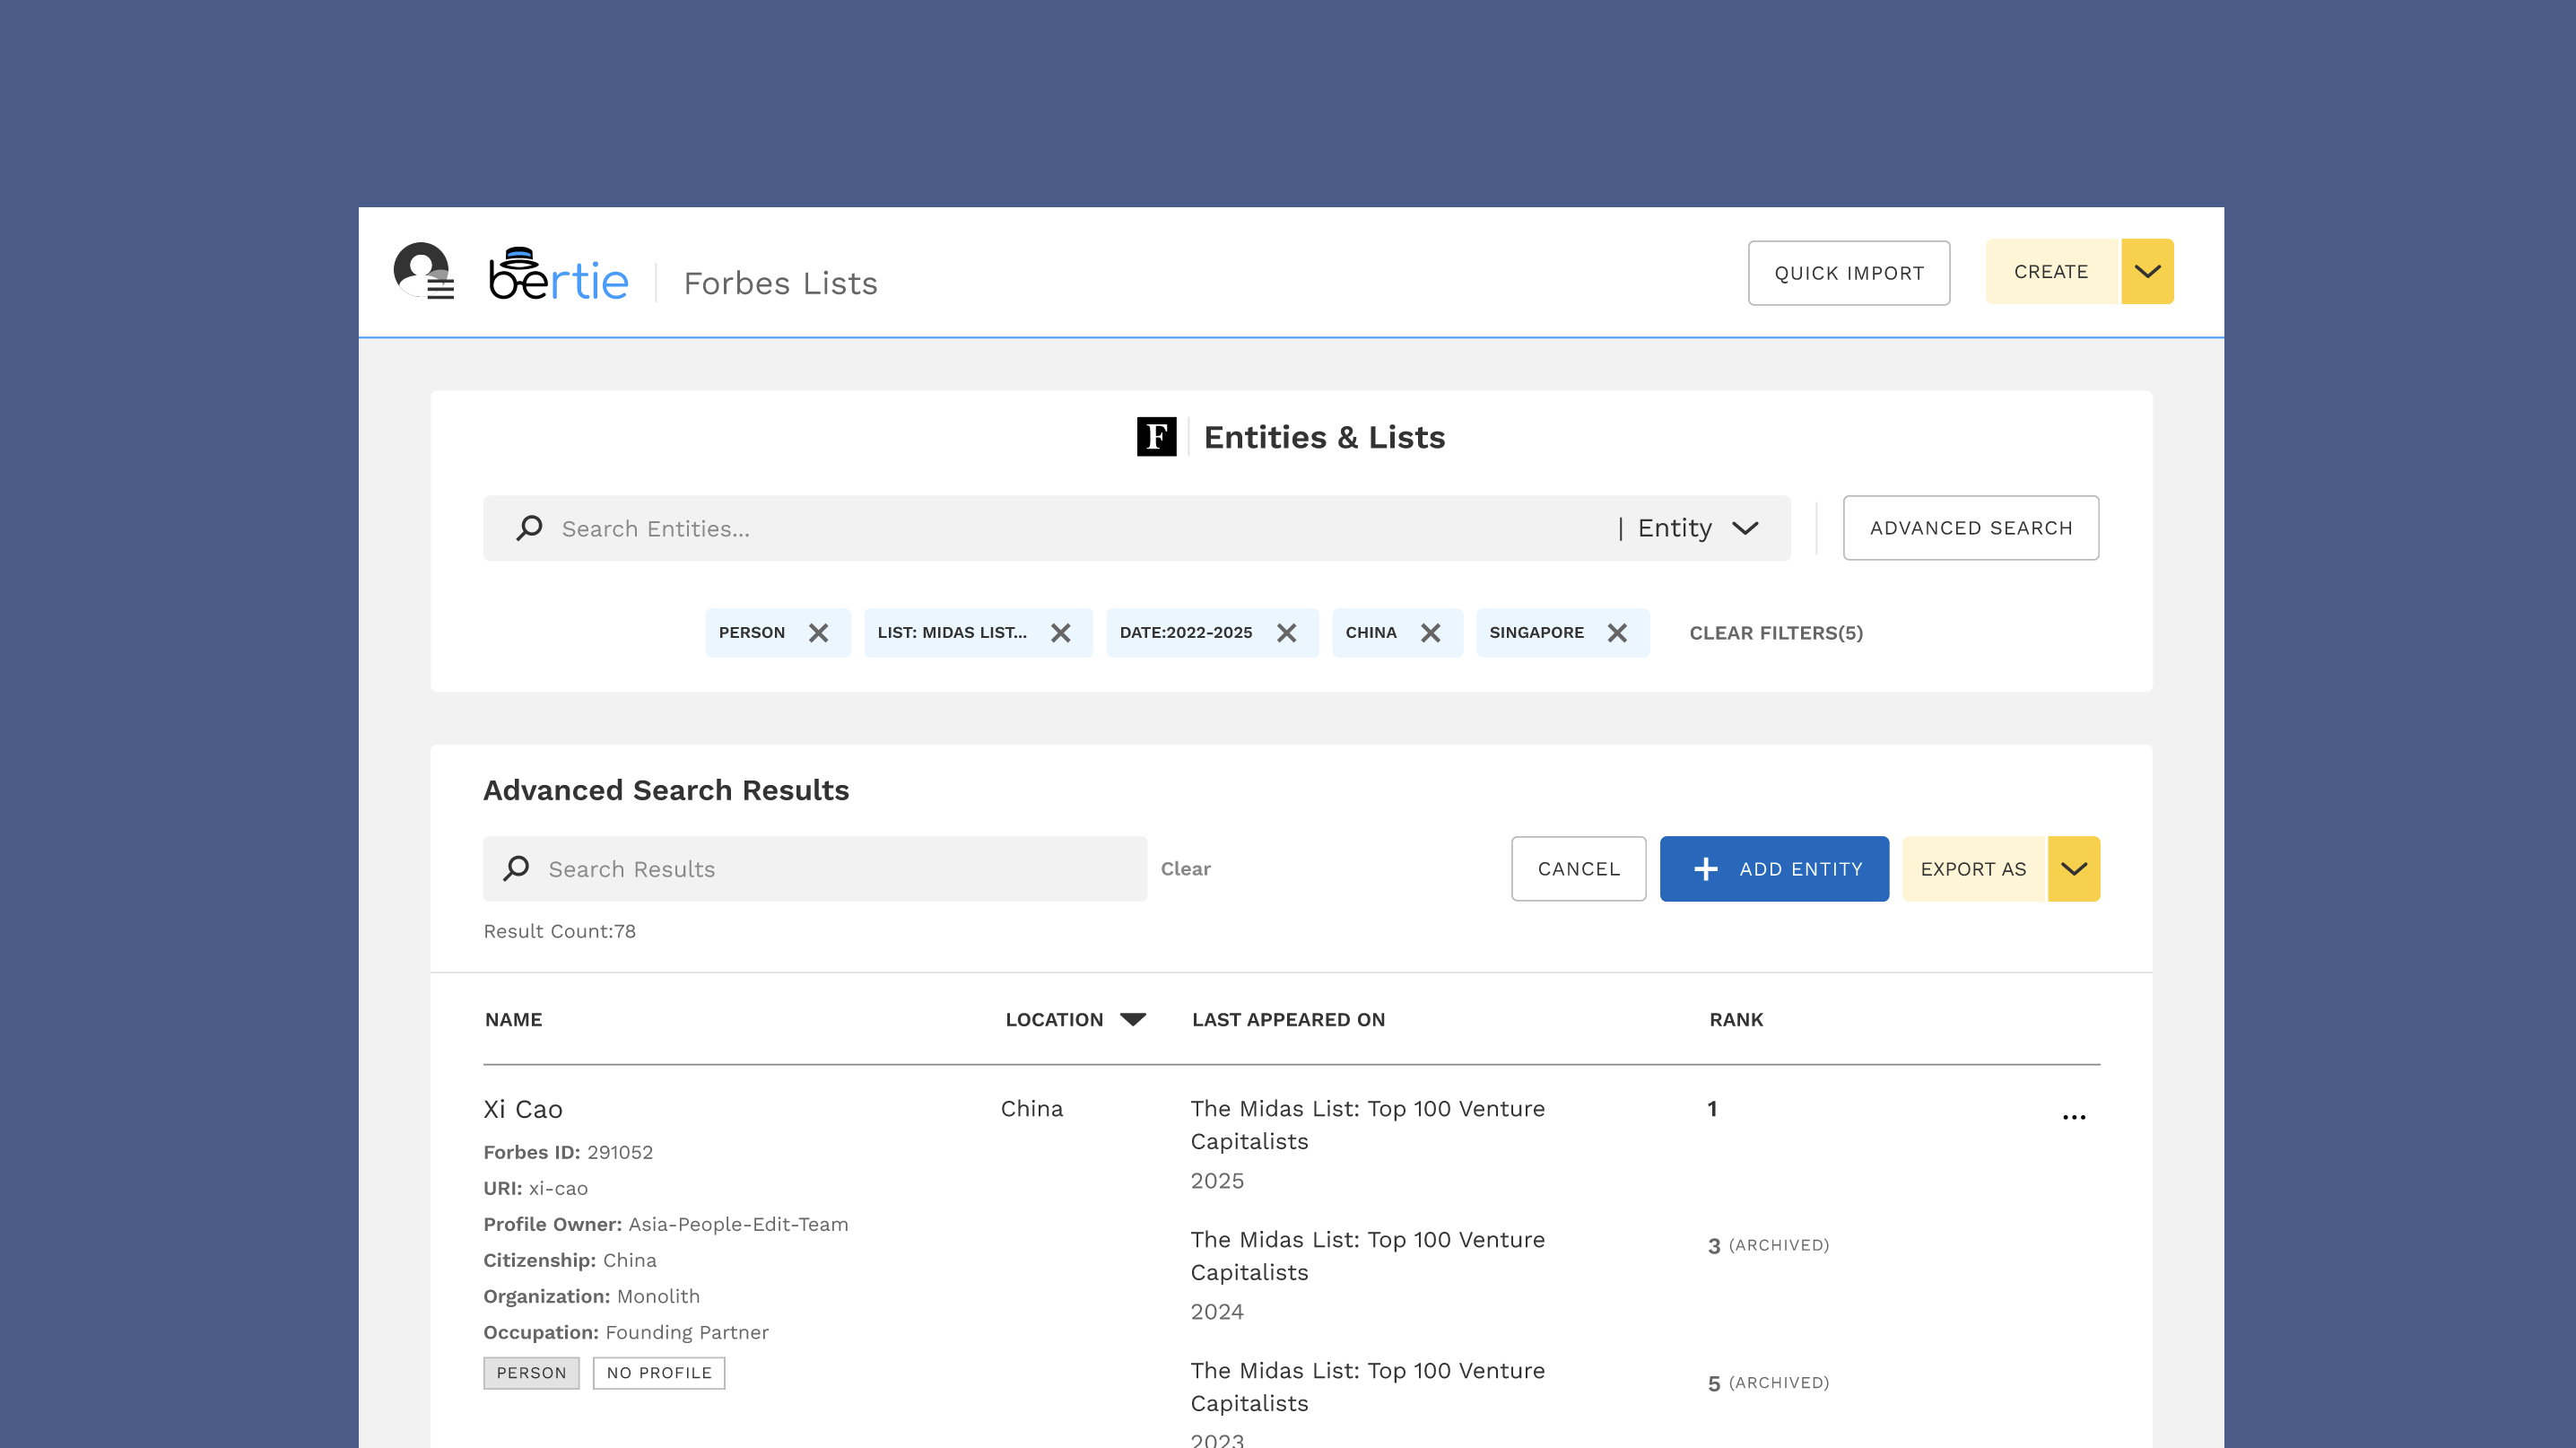Remove the DATE:2022-2025 filter chip
The width and height of the screenshot is (2576, 1448).
click(x=1286, y=633)
